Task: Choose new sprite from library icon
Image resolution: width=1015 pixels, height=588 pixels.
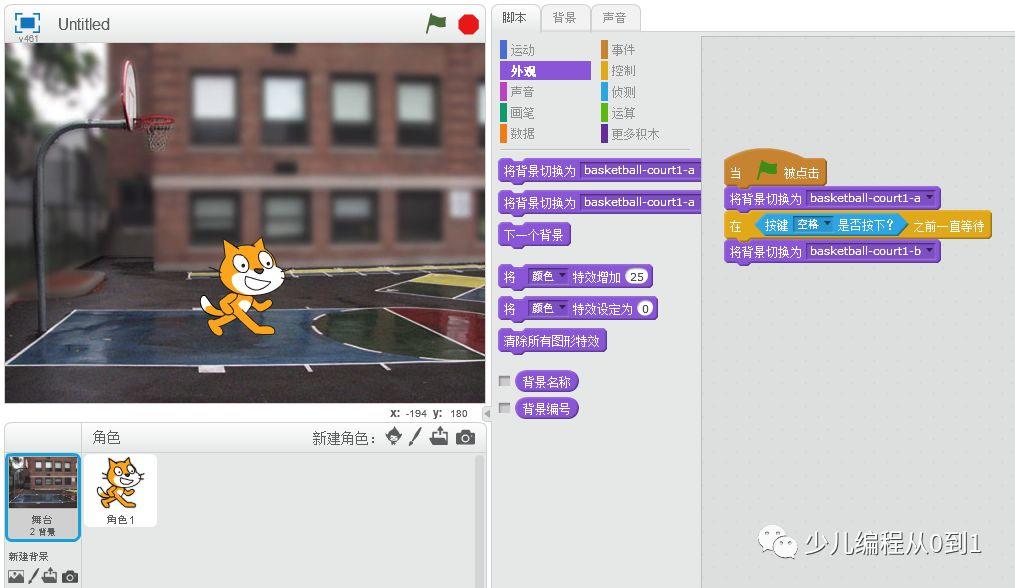Action: click(x=393, y=437)
